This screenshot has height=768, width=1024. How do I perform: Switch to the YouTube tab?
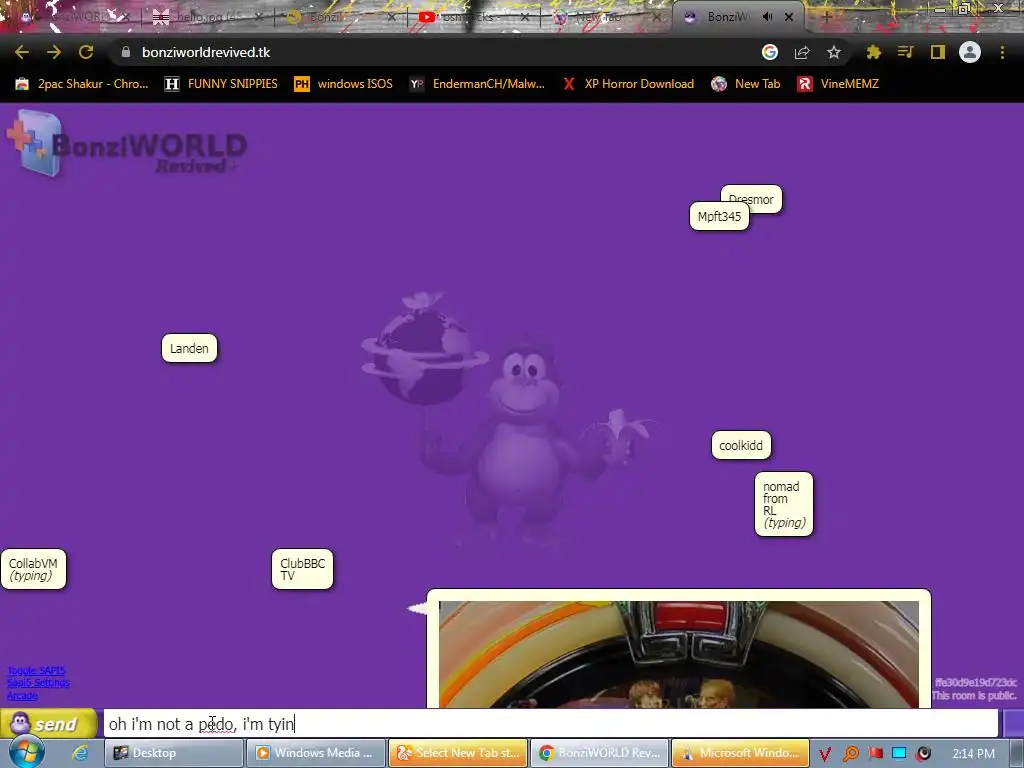(x=475, y=17)
